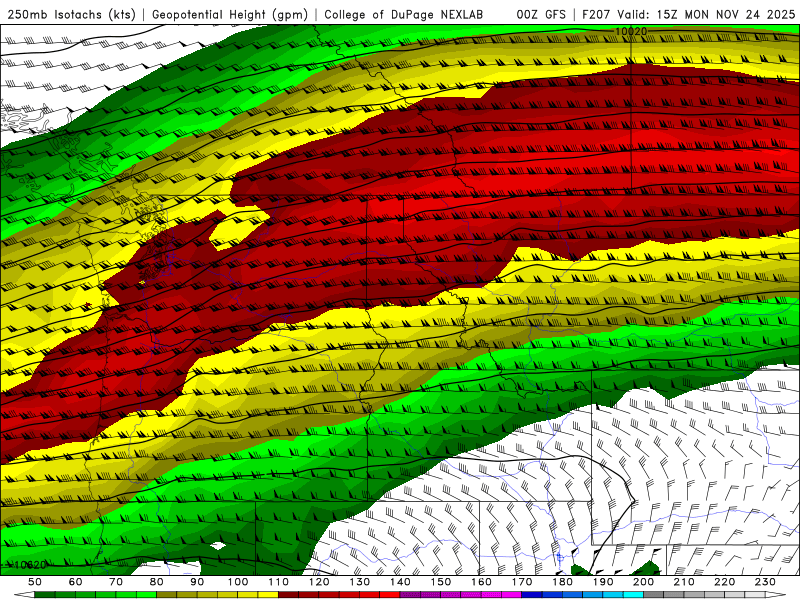Click the 60 value on the color scale

[76, 582]
